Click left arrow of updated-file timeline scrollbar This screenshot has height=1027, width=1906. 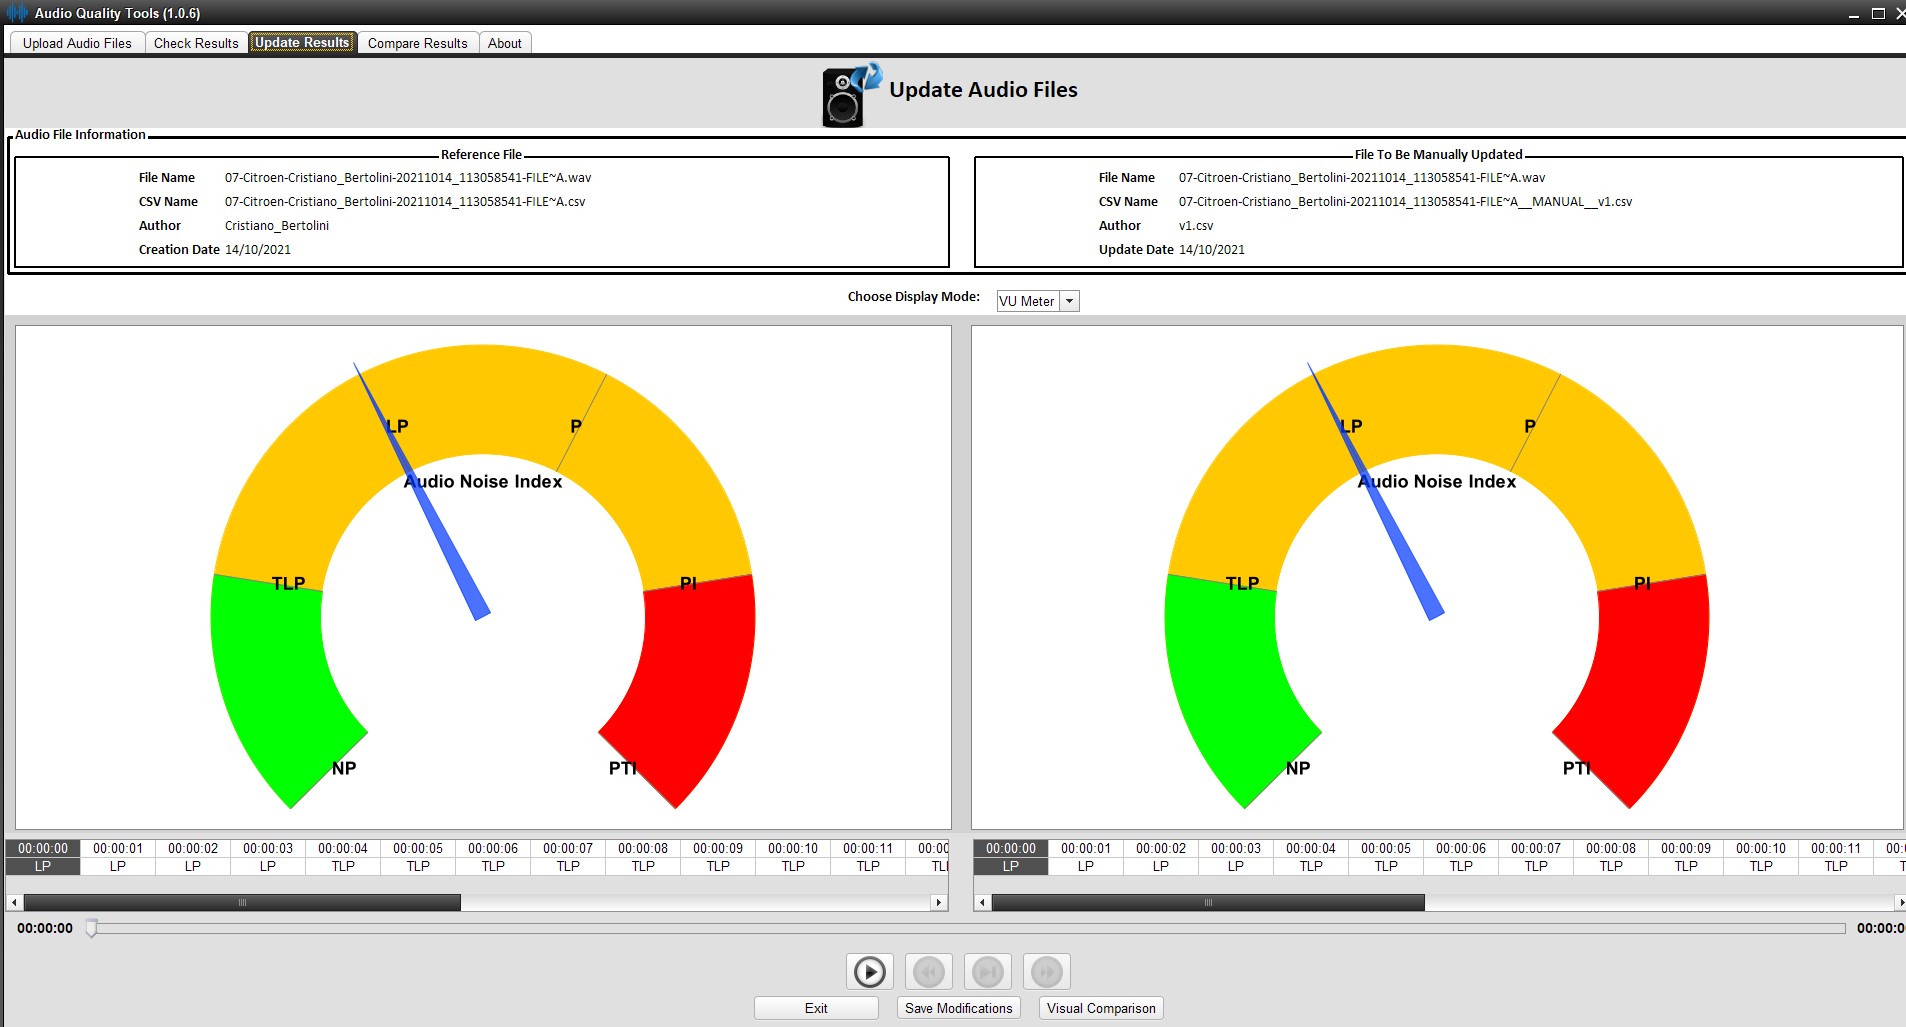[x=982, y=903]
